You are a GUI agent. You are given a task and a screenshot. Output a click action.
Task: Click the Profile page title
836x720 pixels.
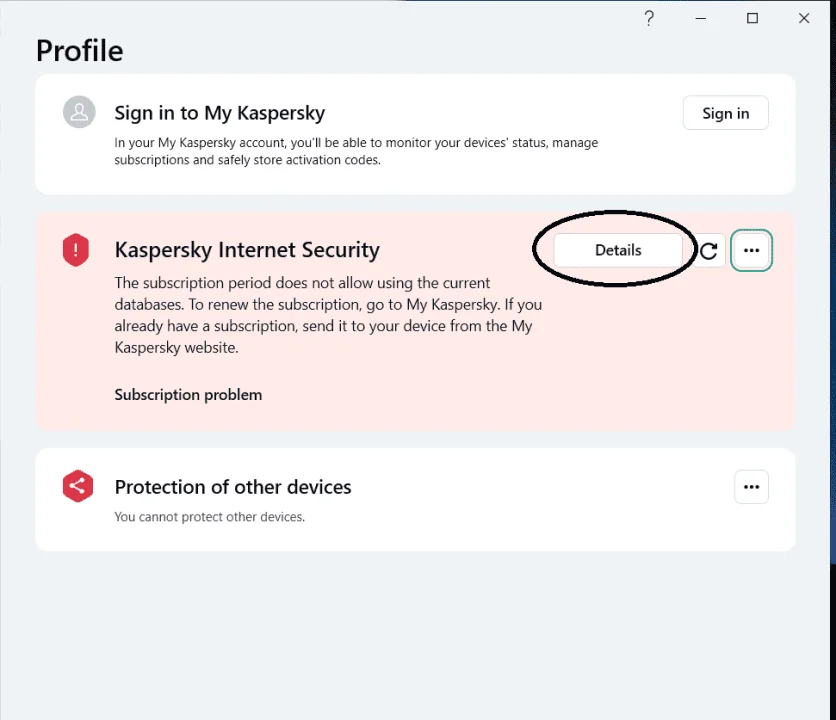coord(80,51)
